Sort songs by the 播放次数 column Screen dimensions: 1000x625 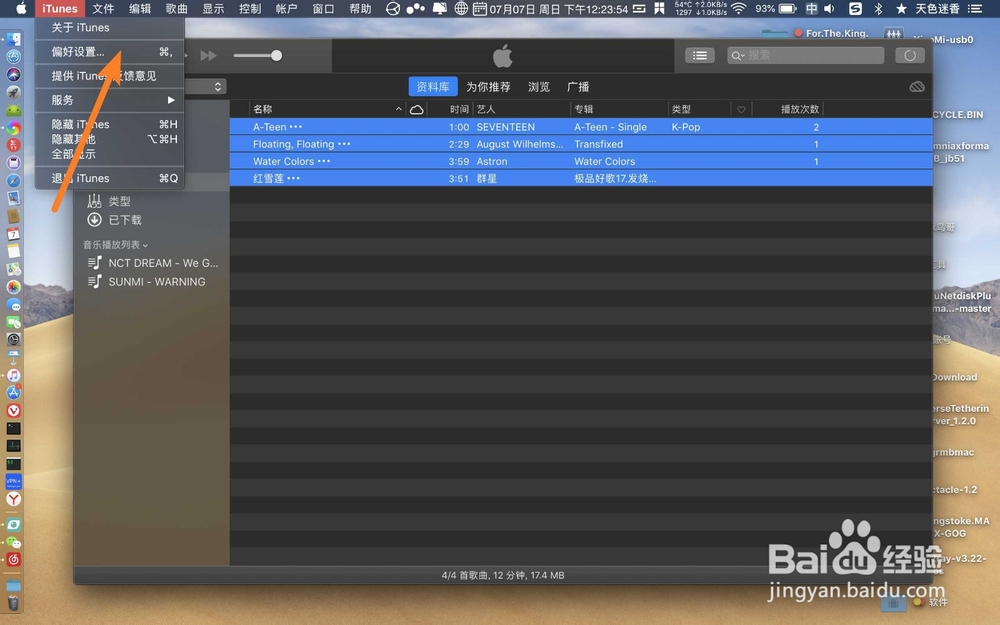click(x=800, y=109)
